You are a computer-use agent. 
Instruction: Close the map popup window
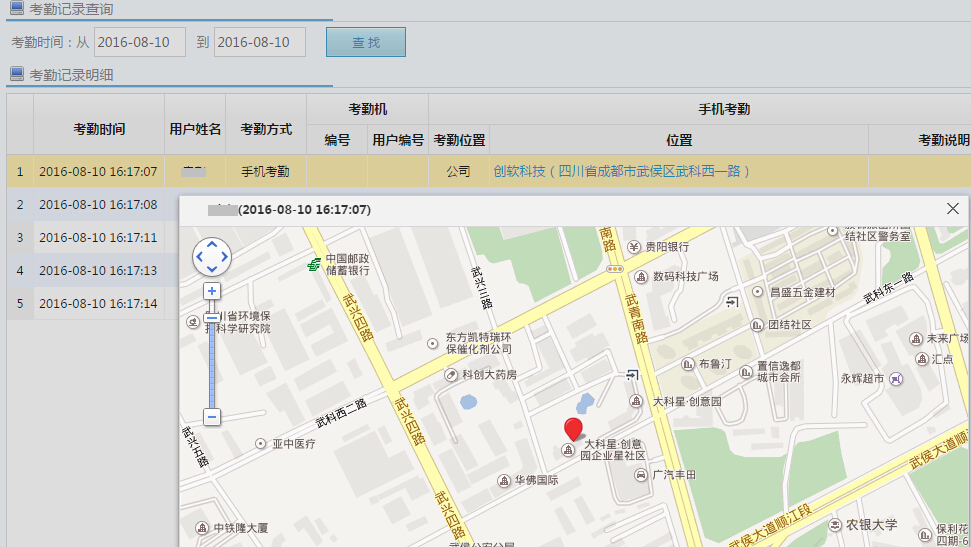pos(952,209)
